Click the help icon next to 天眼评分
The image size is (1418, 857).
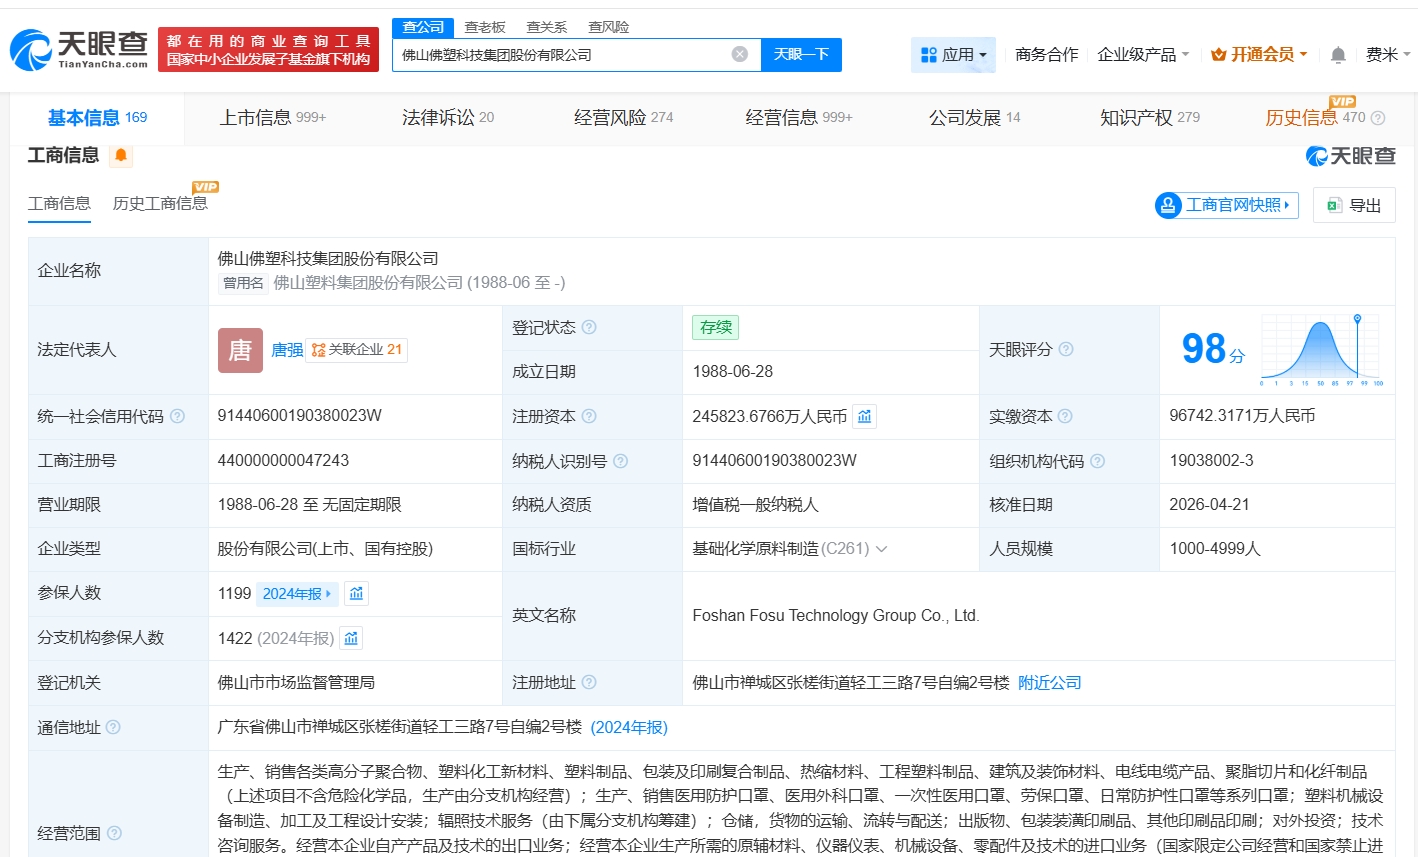(x=1066, y=349)
